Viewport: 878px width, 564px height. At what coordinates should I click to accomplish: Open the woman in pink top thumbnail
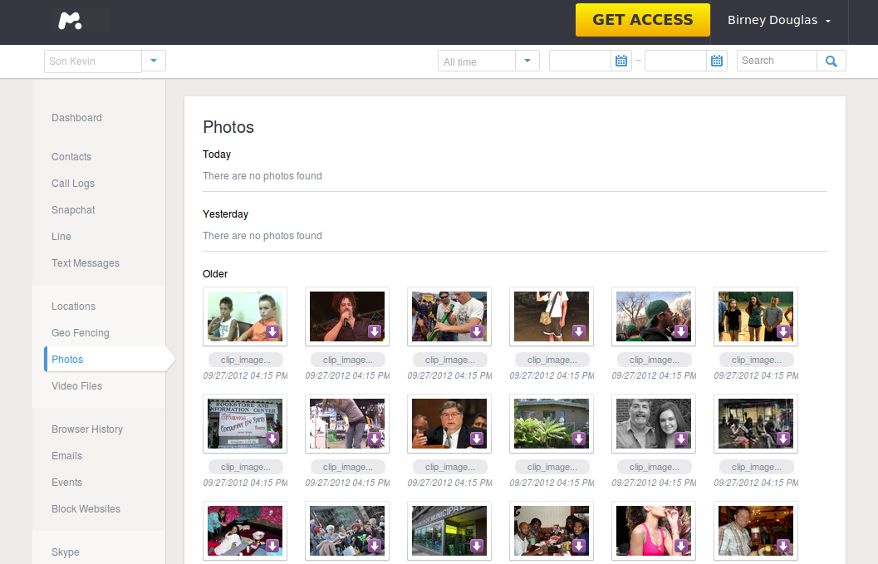point(653,530)
